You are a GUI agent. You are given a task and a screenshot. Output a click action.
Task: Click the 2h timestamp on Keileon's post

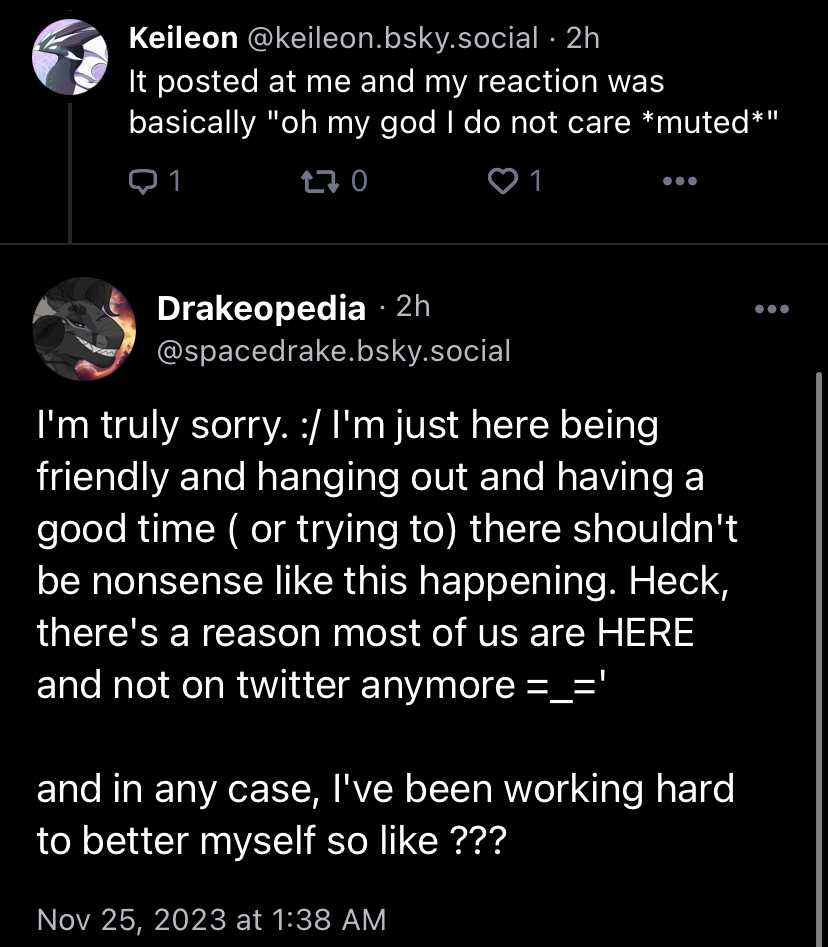583,38
